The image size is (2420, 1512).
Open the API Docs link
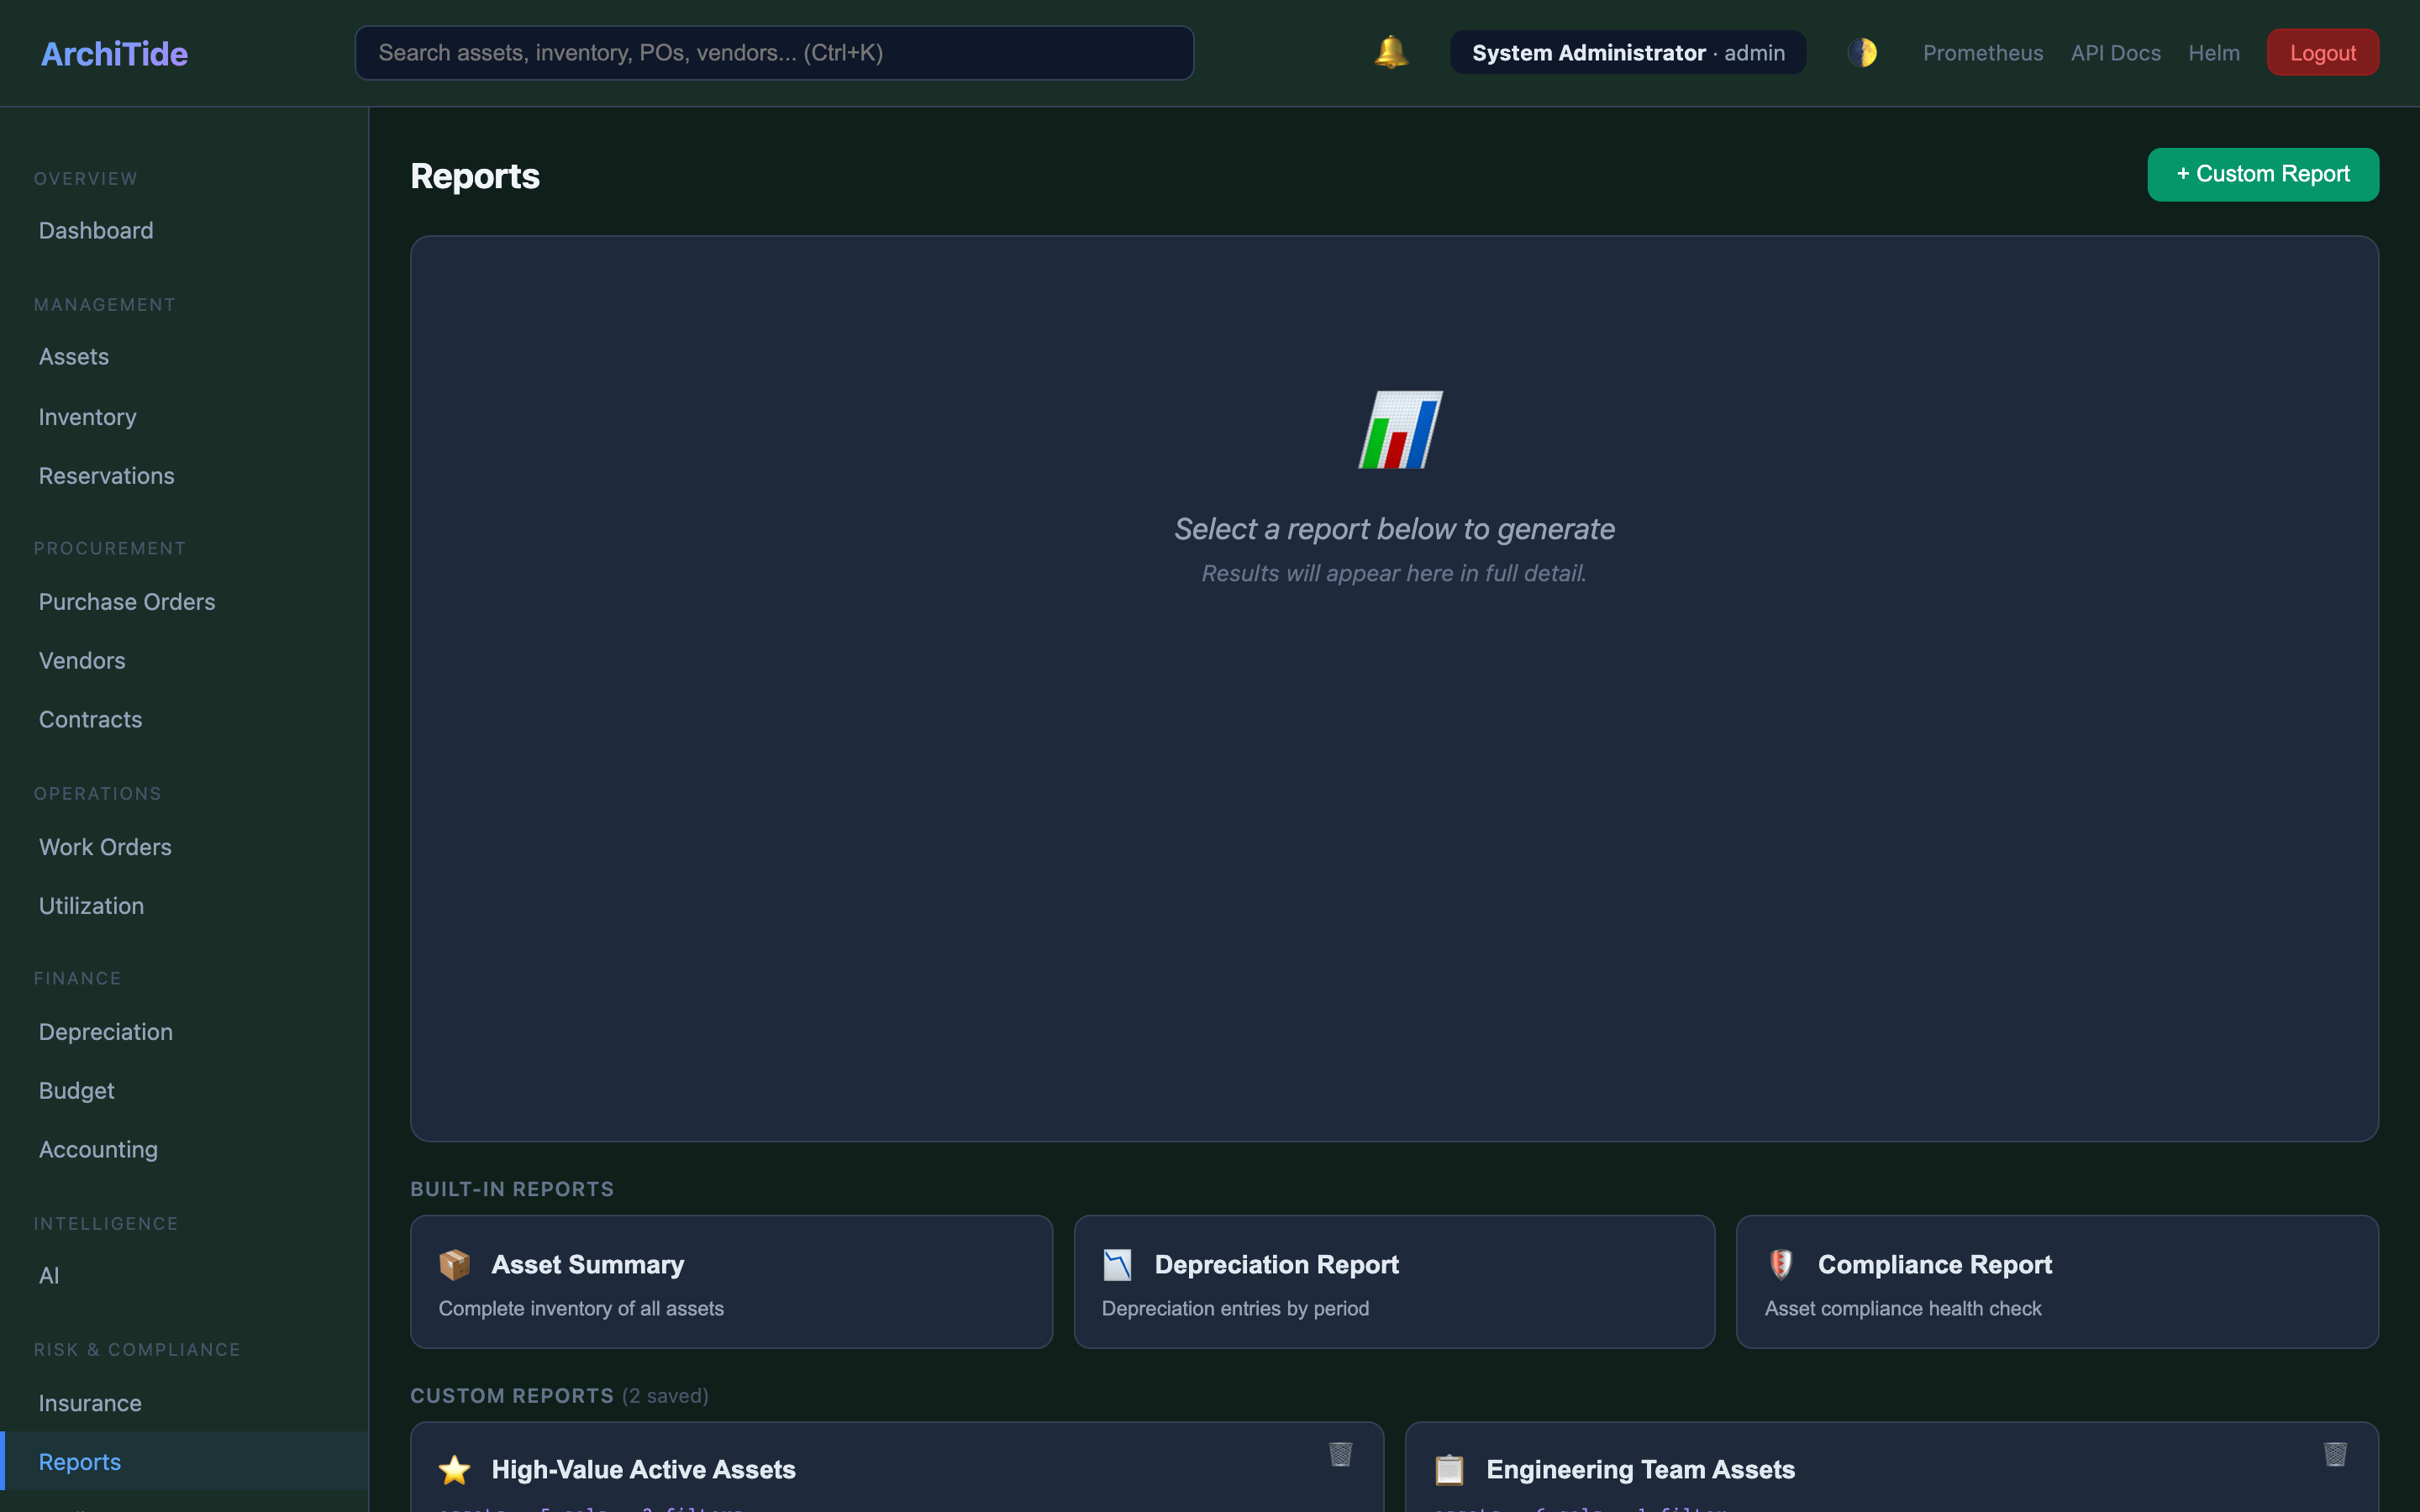(2115, 52)
